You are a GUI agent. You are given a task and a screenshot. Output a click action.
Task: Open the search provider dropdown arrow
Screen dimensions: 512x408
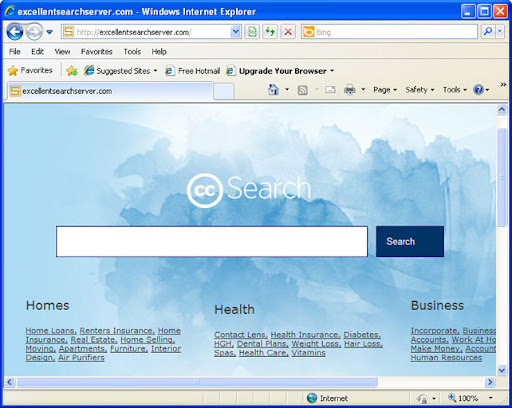coord(500,32)
